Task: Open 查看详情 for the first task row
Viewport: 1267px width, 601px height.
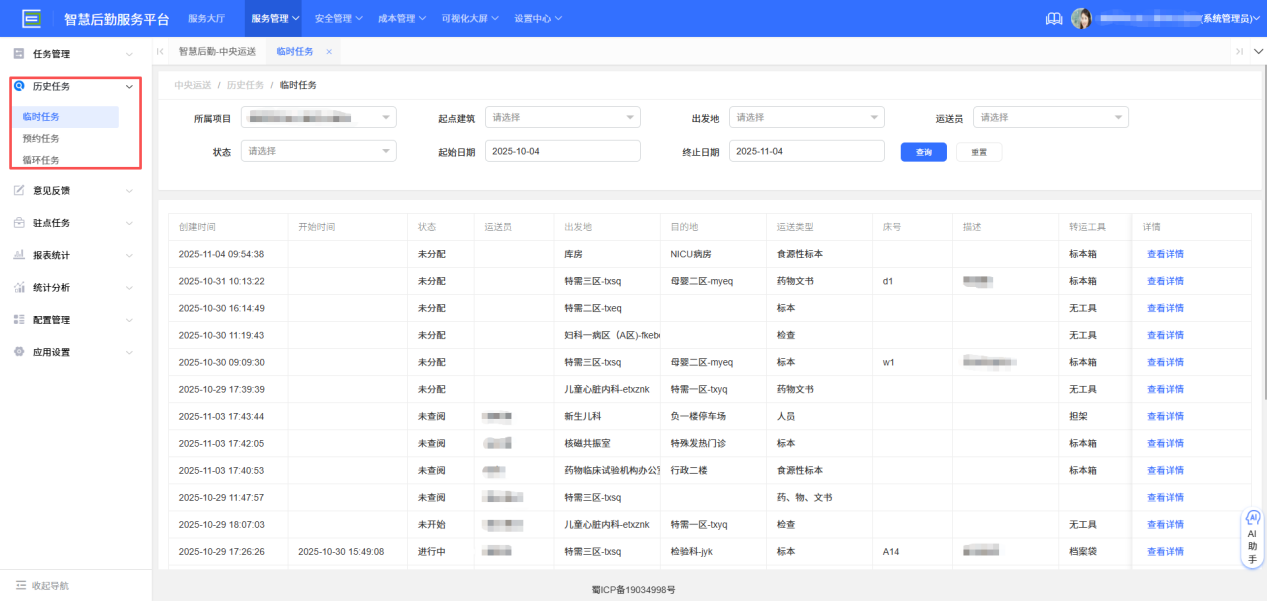Action: tap(1164, 253)
